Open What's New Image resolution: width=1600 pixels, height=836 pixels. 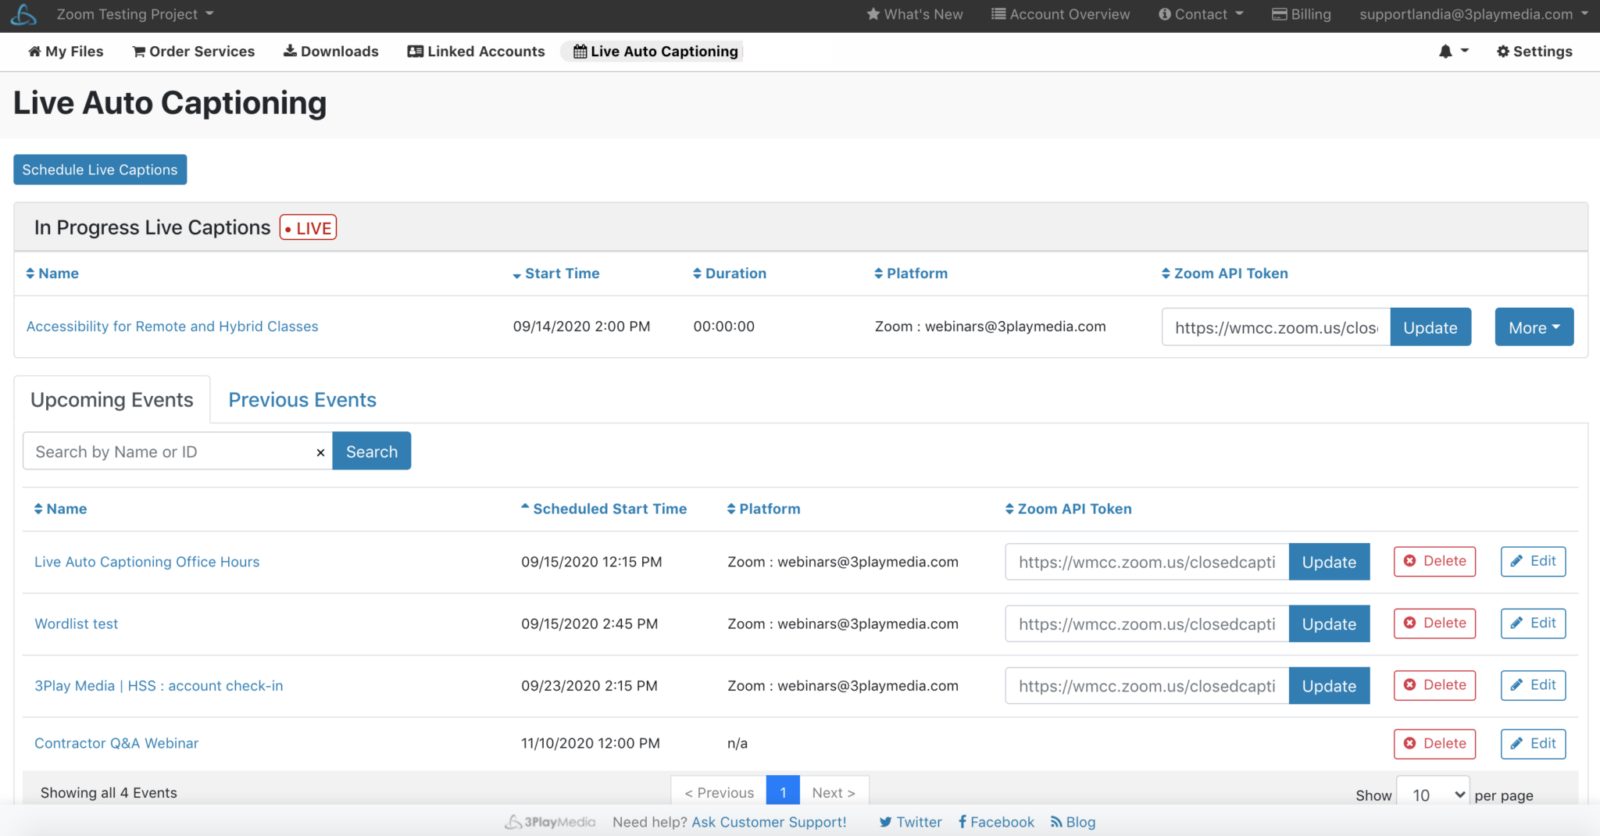914,14
